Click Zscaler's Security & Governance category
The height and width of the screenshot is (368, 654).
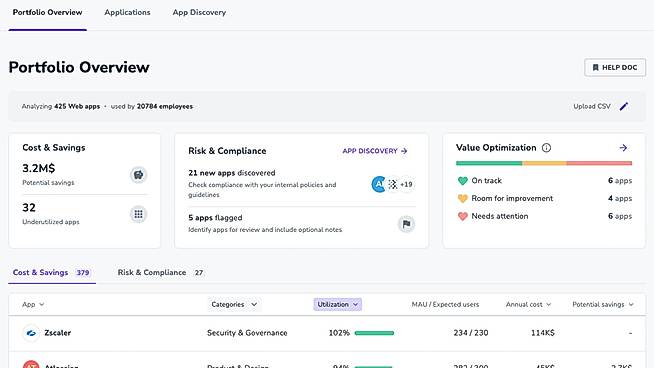tap(247, 333)
